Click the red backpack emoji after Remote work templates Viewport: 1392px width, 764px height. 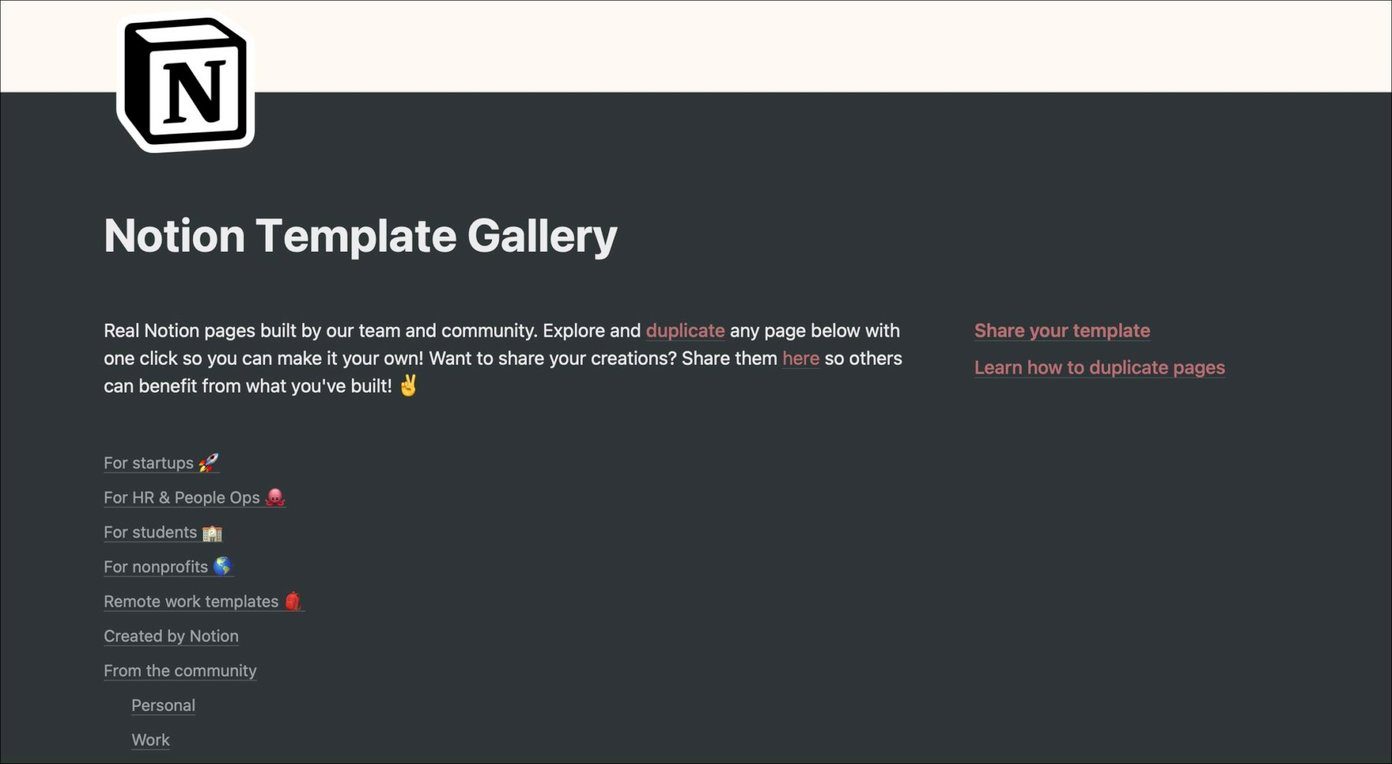coord(293,602)
